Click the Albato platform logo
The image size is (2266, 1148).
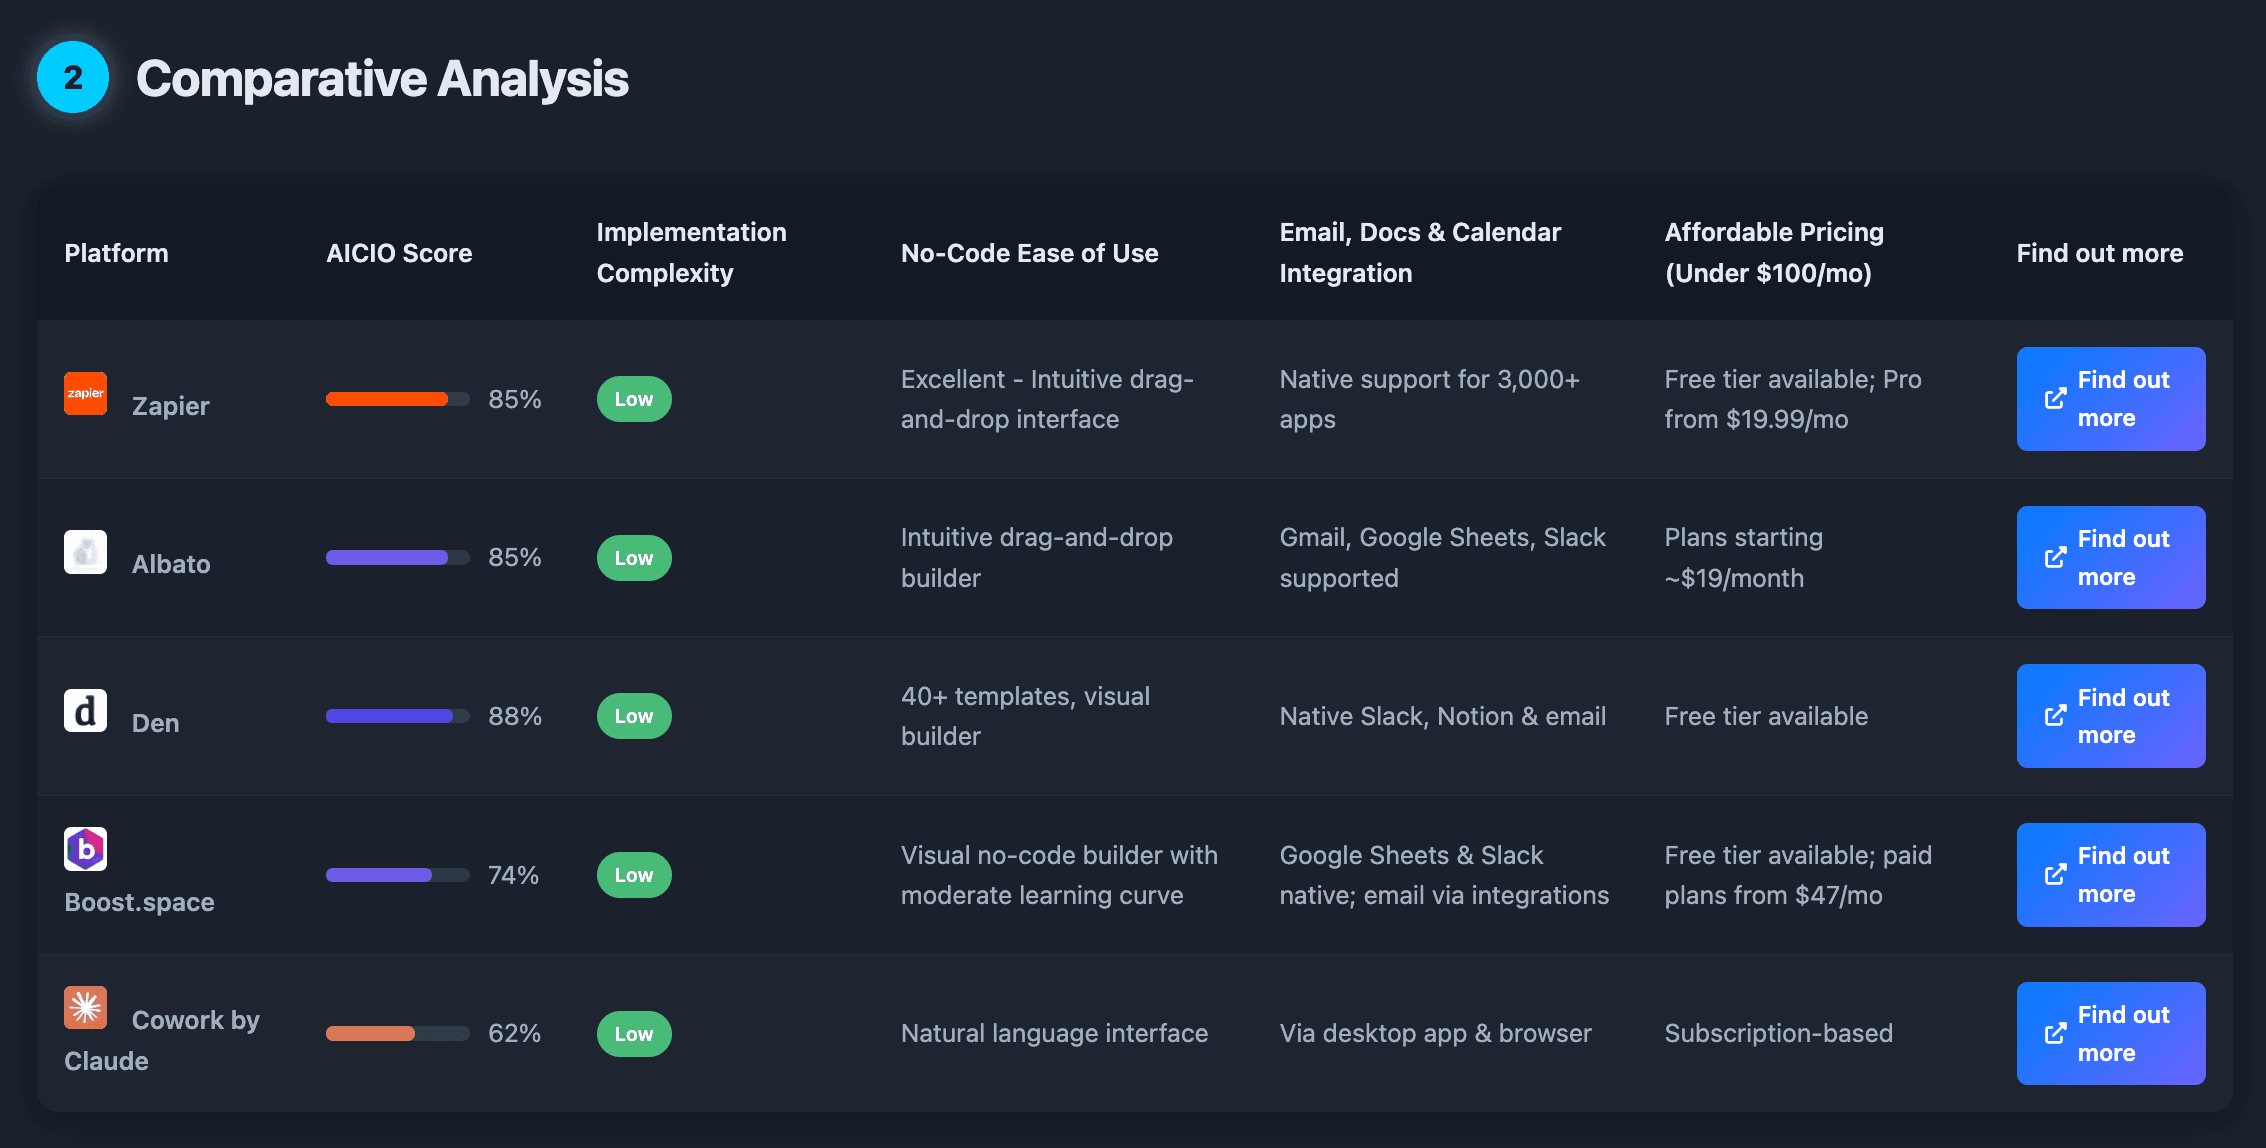86,551
